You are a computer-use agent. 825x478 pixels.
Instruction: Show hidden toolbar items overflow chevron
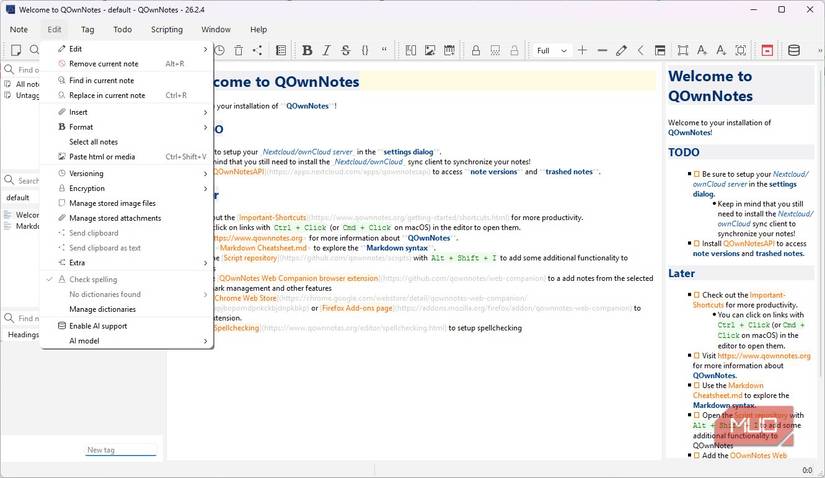[x=820, y=51]
